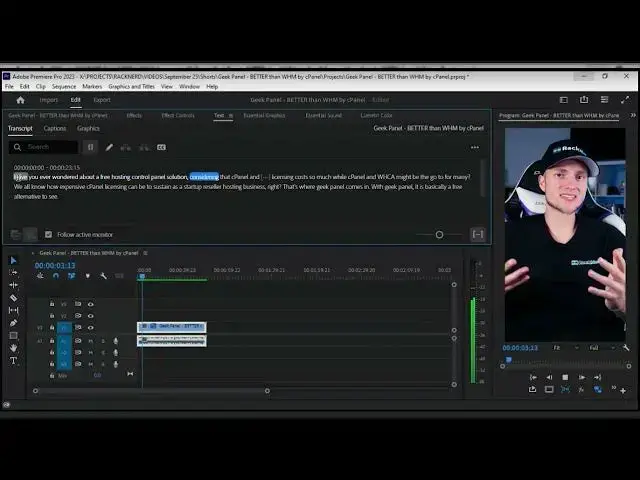Switch to the Captions tab
Viewport: 640px width, 480px height.
point(55,128)
